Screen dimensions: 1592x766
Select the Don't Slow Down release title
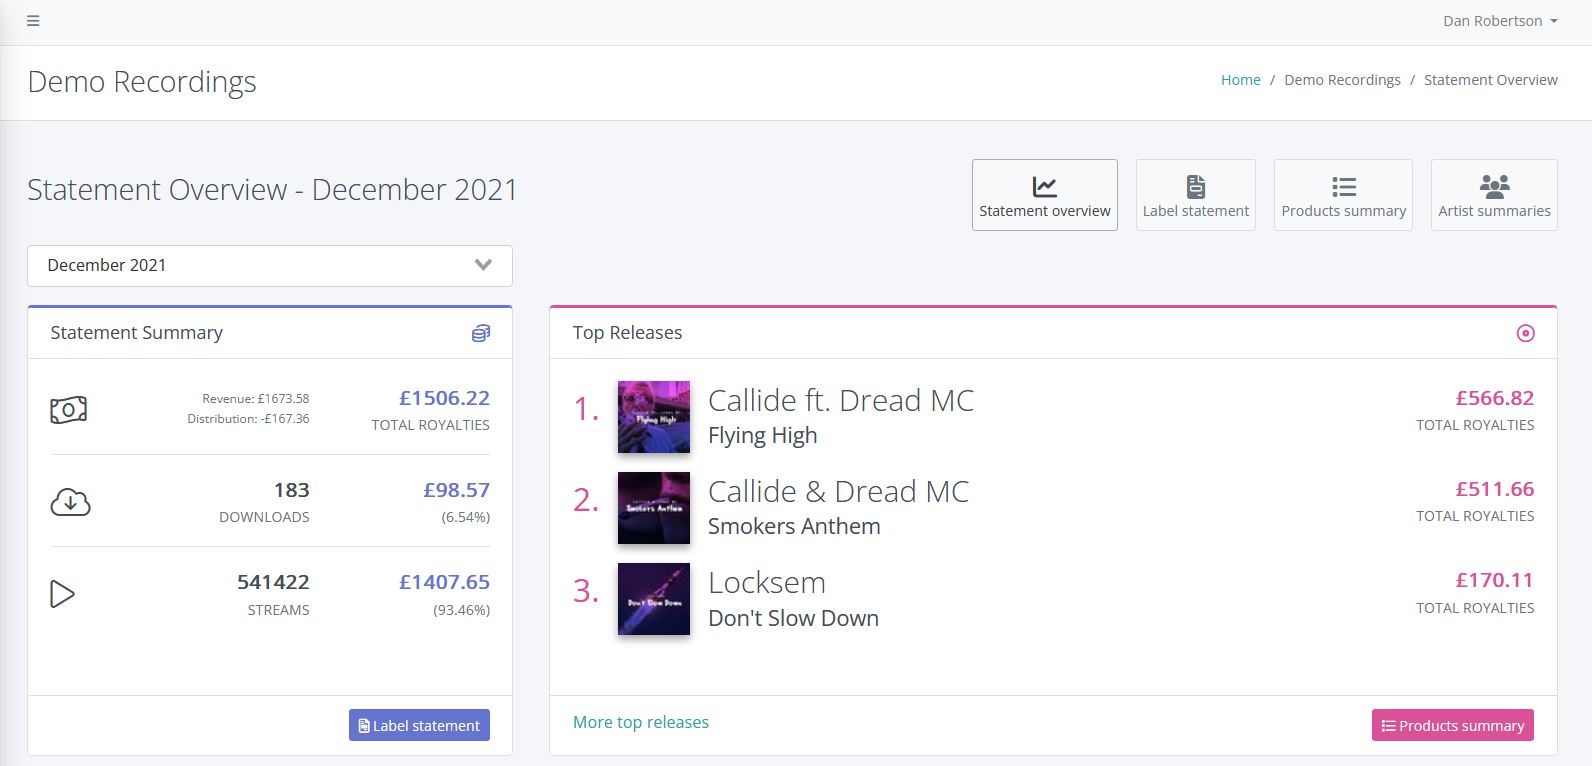tap(793, 618)
